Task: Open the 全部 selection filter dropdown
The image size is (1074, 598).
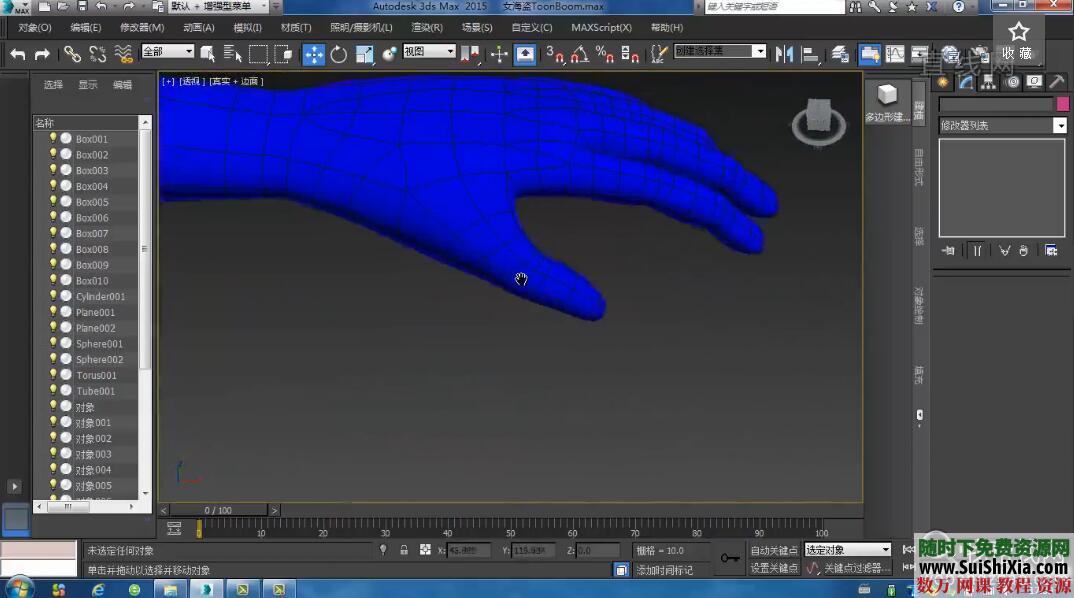Action: point(168,51)
